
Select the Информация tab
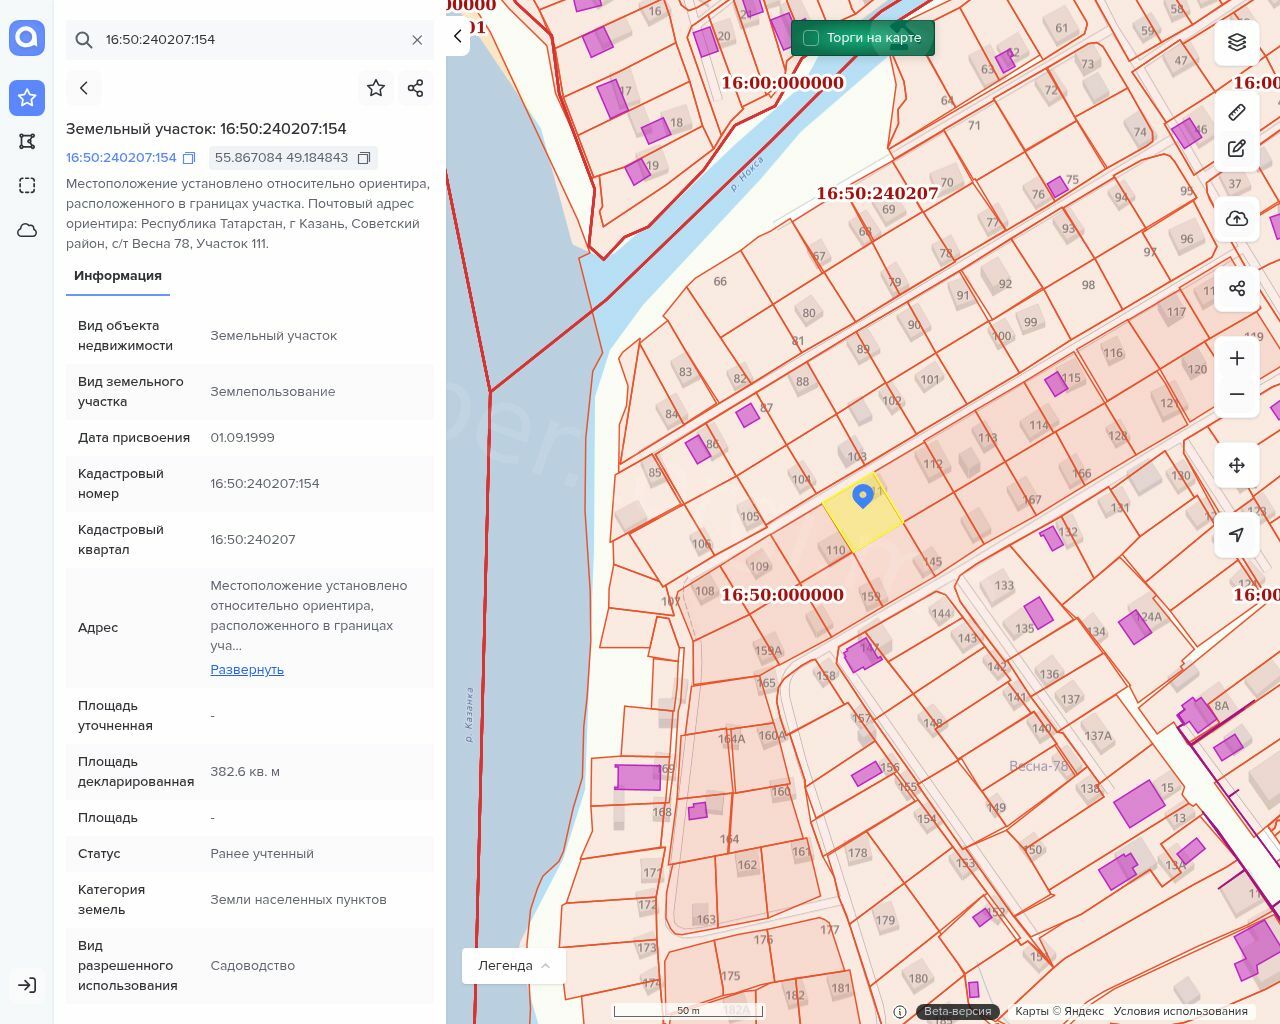(x=118, y=276)
